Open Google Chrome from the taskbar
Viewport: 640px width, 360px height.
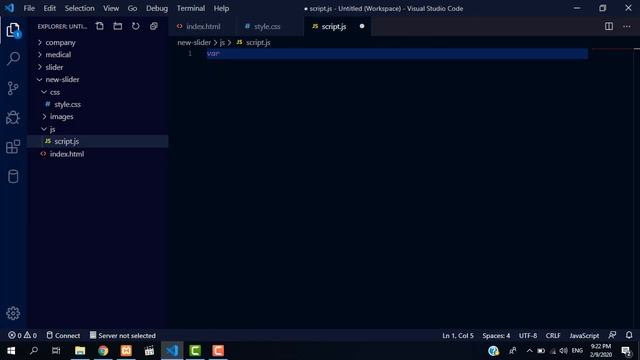[103, 351]
